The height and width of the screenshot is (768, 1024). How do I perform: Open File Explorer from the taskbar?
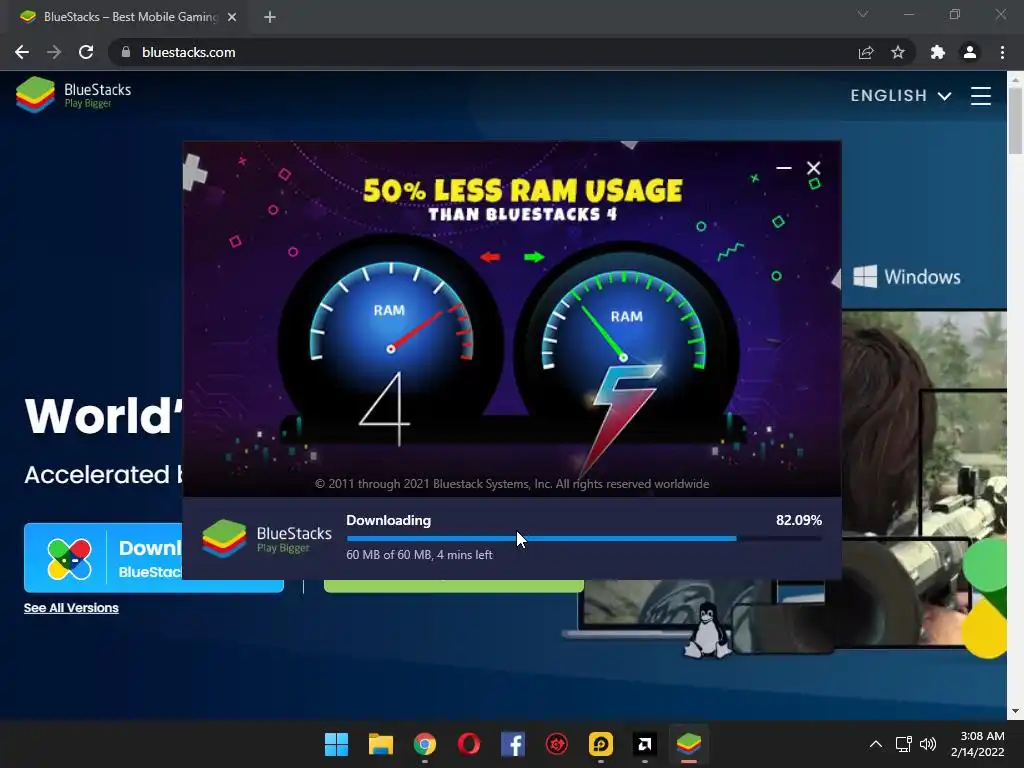[x=381, y=744]
